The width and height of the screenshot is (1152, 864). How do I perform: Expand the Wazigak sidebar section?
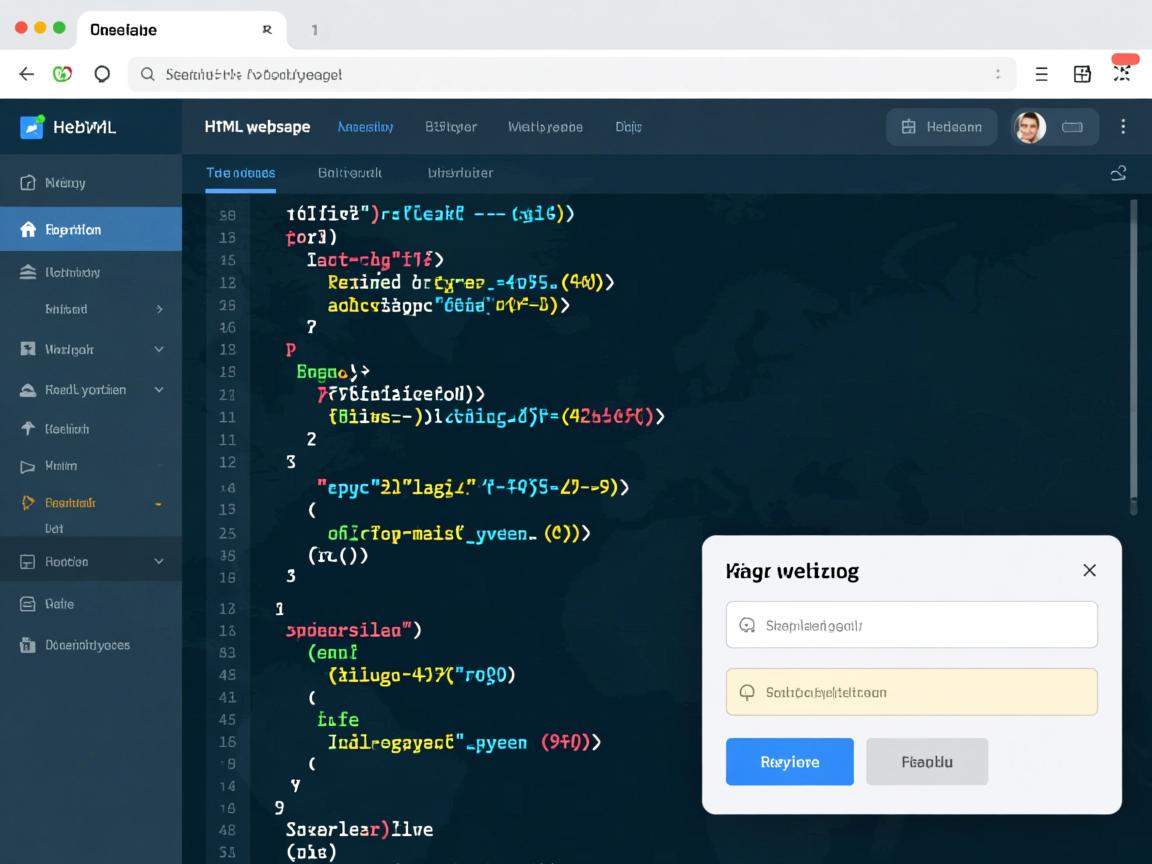(x=158, y=350)
